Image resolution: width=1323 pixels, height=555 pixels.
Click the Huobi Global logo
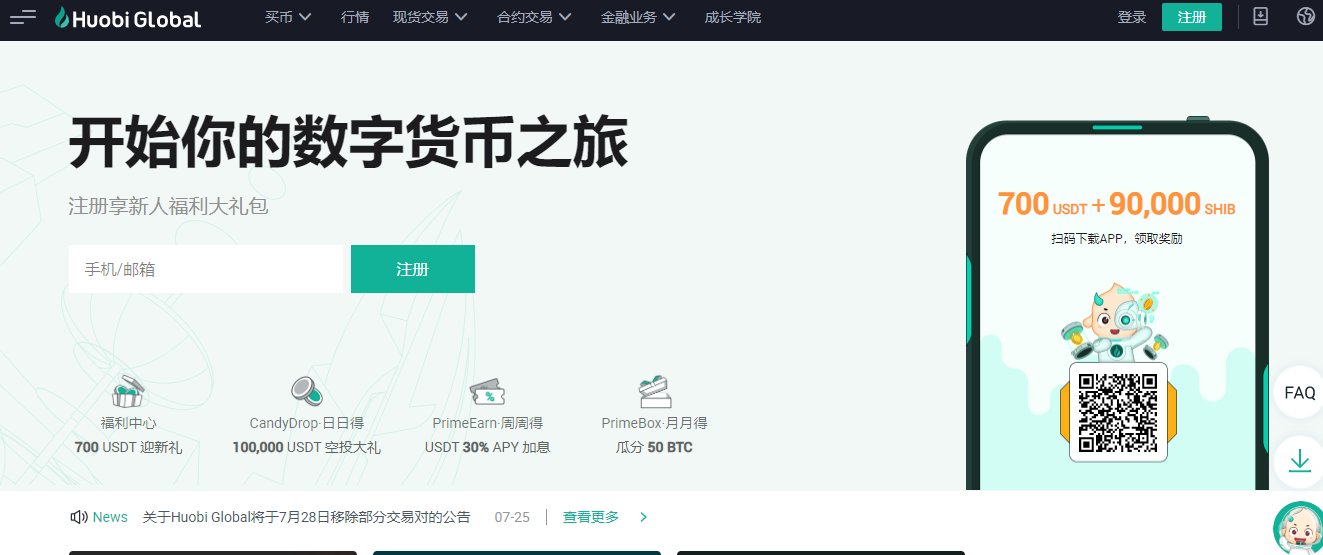[x=128, y=18]
